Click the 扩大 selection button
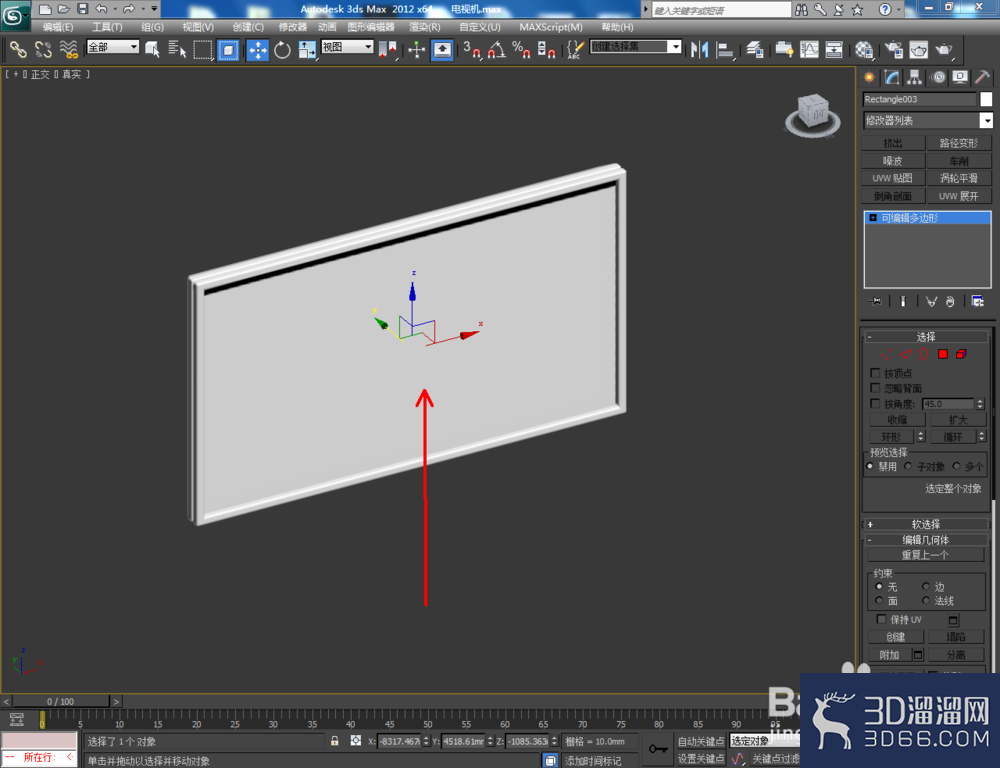Viewport: 1000px width, 768px height. click(957, 420)
